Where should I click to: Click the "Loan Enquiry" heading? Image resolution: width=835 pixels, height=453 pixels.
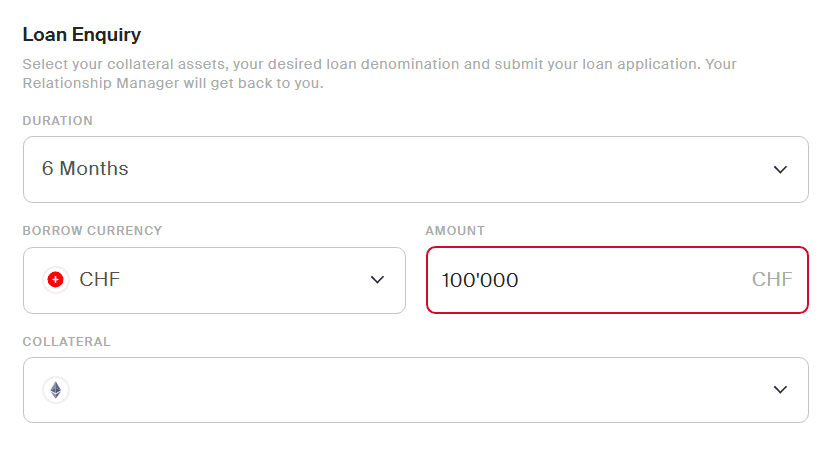coord(82,35)
